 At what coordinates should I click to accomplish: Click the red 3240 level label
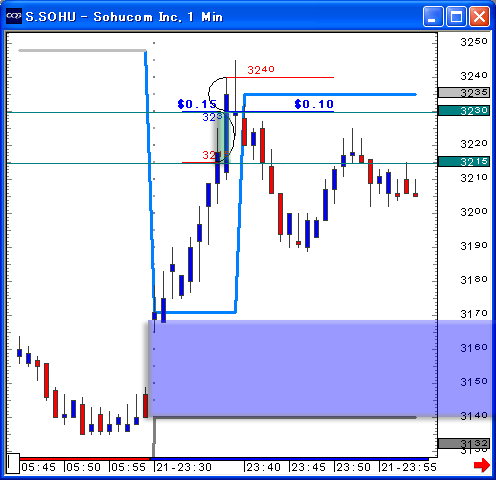click(261, 70)
